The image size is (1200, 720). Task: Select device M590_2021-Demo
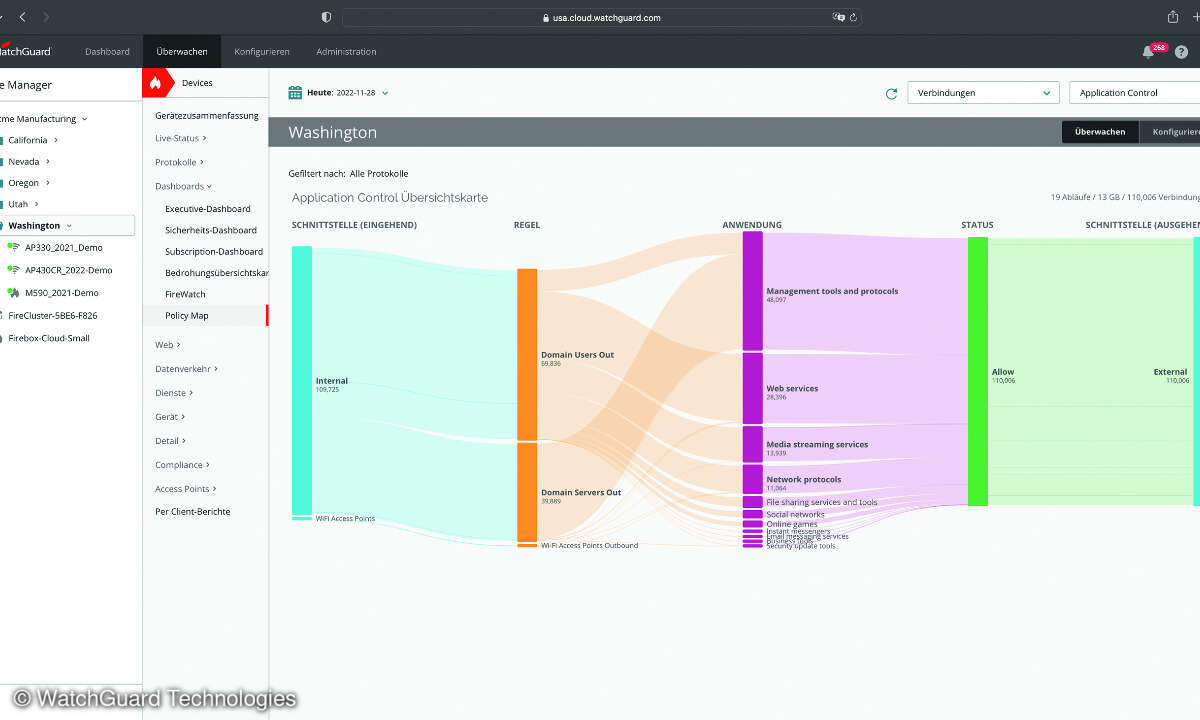pos(61,293)
